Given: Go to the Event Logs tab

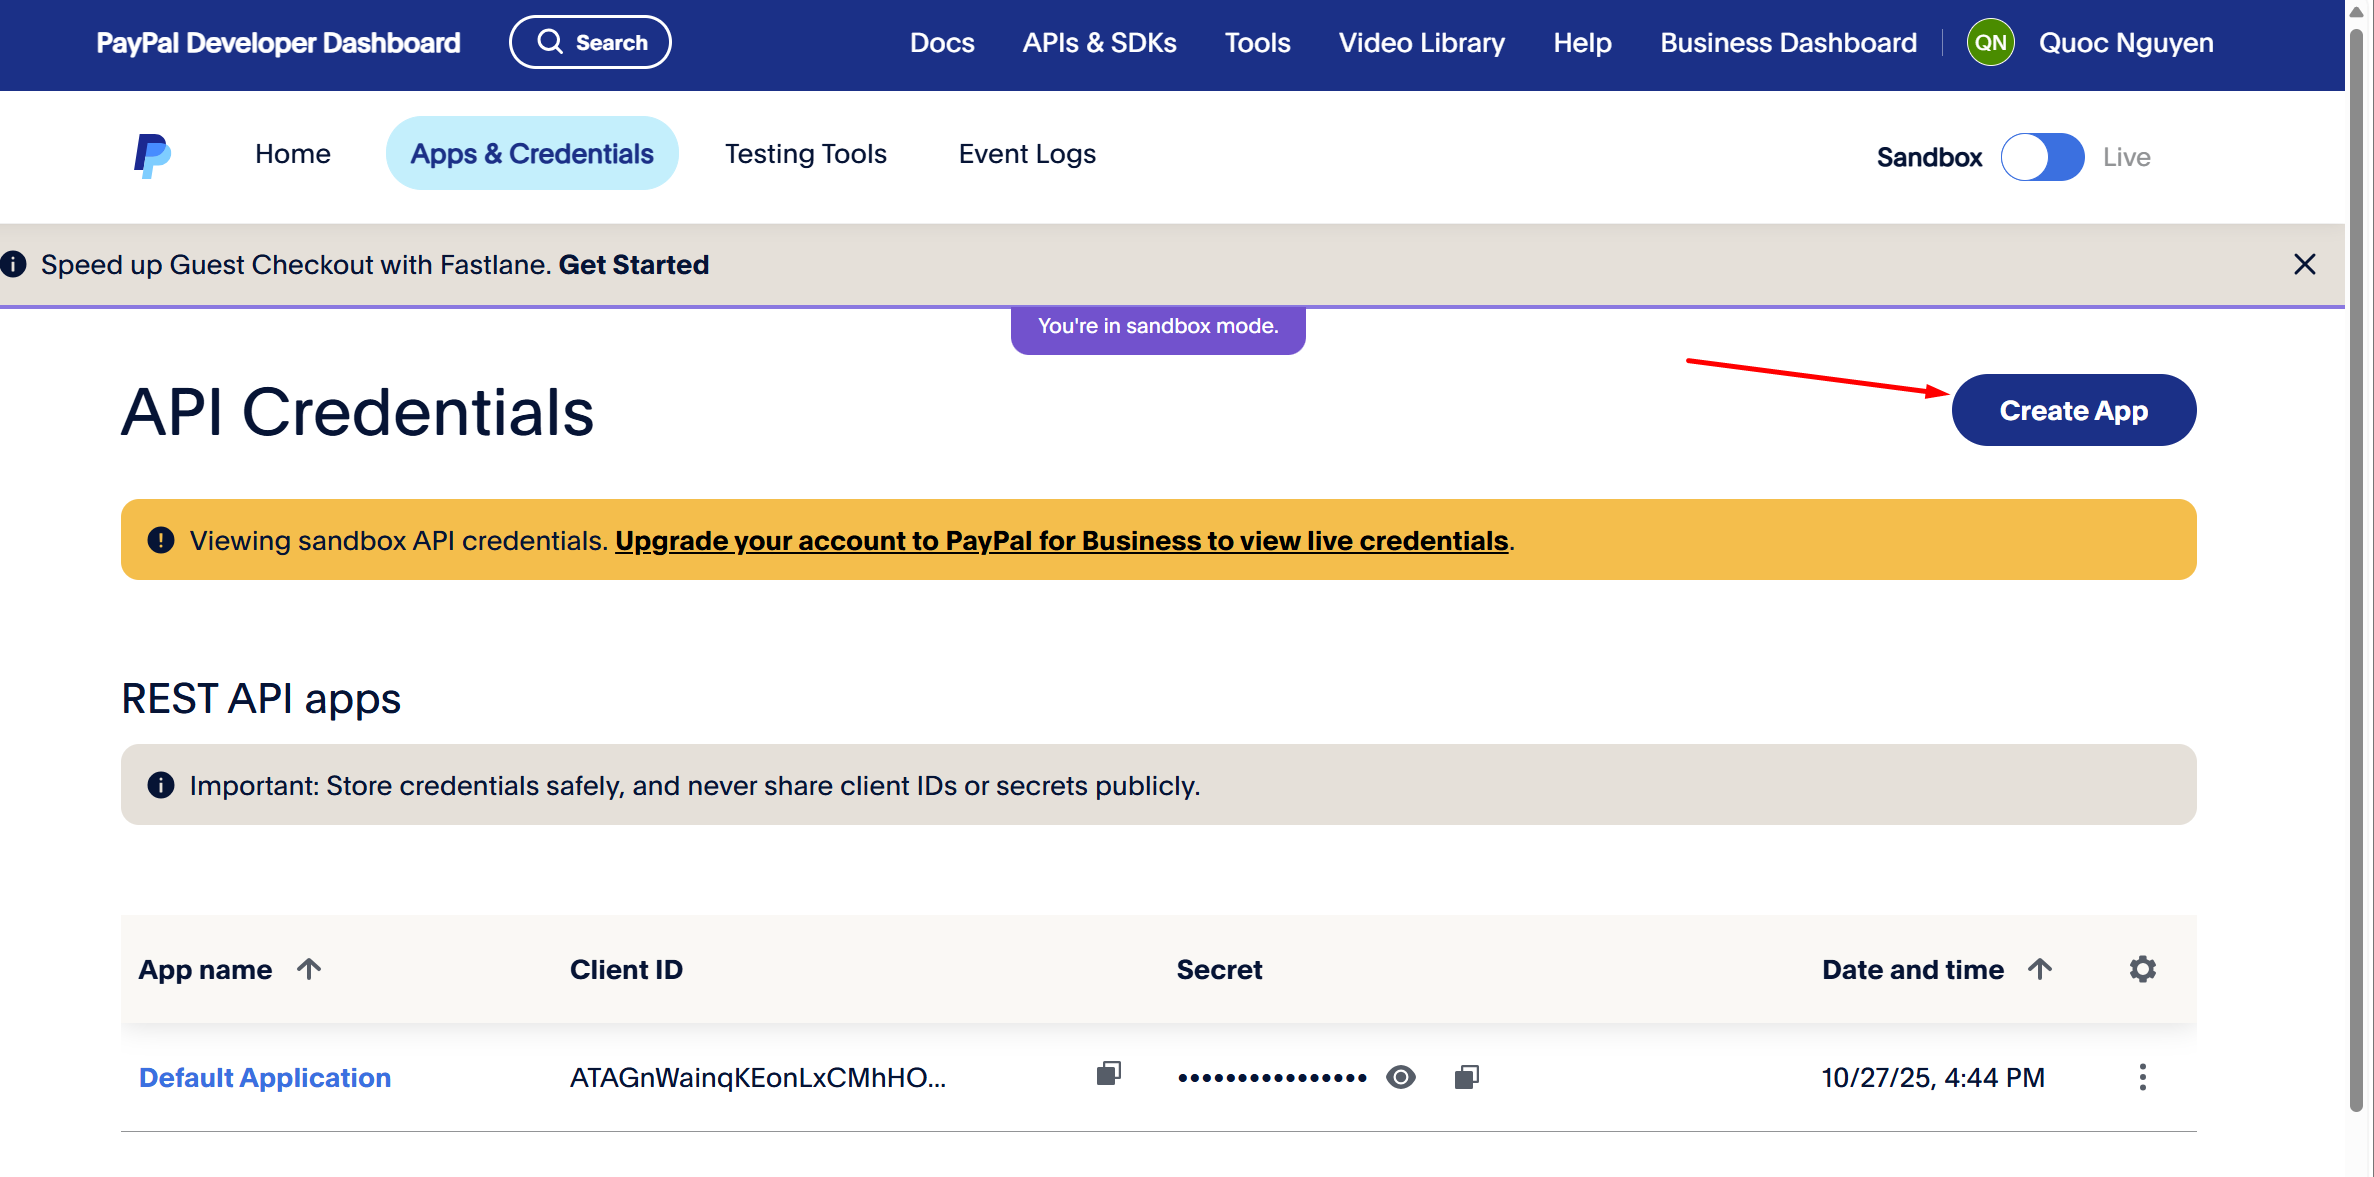Looking at the screenshot, I should pos(1027,154).
